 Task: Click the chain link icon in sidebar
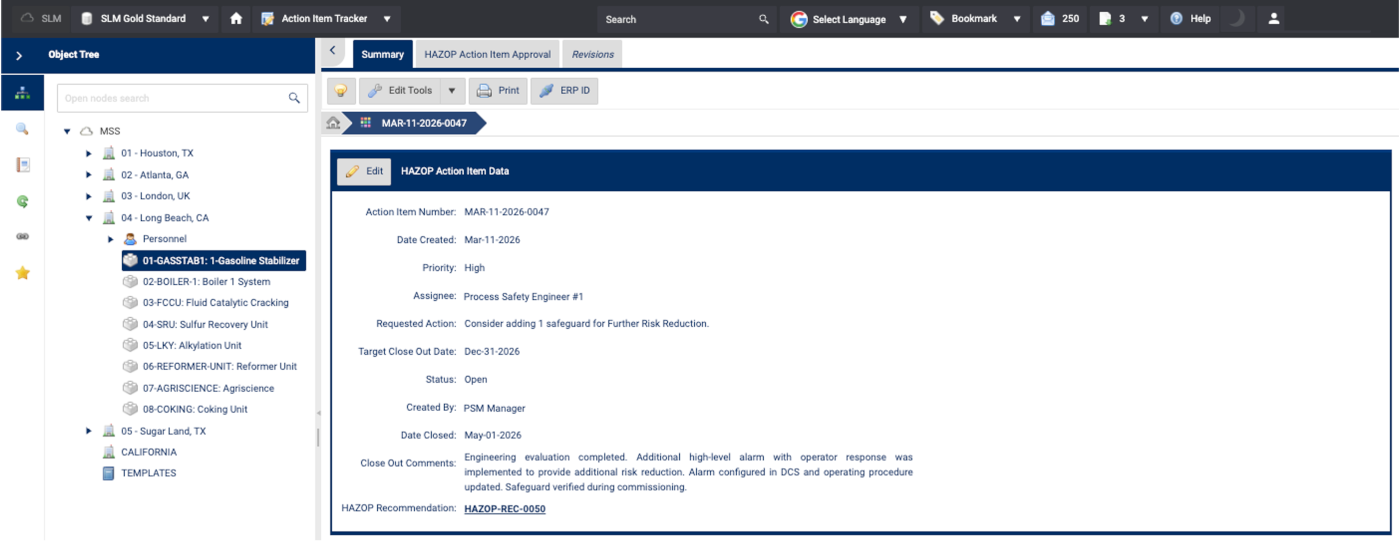(22, 237)
